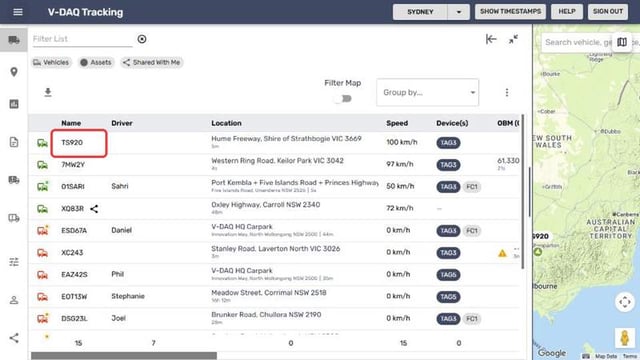Image resolution: width=640 pixels, height=360 pixels.
Task: Click the Terms link on the map
Action: coord(631,356)
